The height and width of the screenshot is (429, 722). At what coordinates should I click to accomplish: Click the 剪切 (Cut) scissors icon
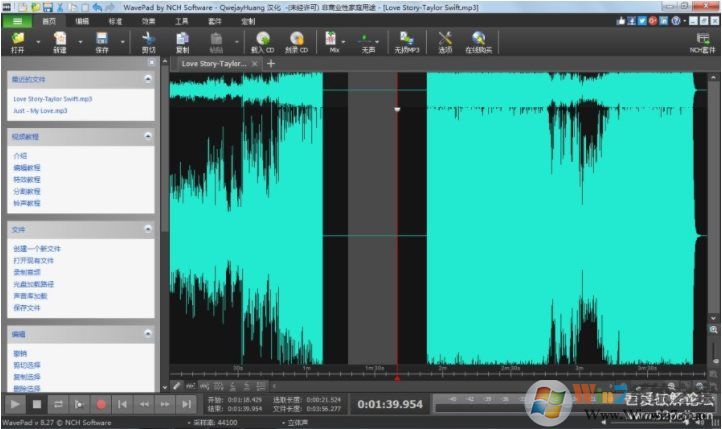148,39
